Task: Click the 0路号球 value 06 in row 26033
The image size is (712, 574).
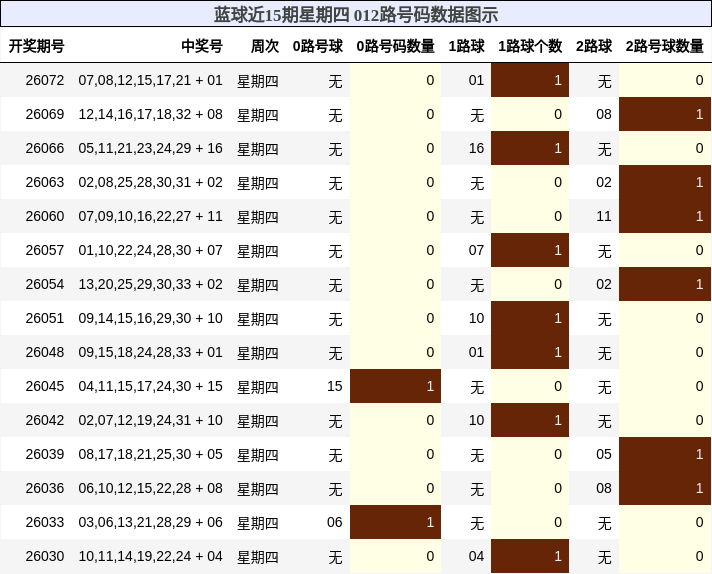Action: point(335,522)
